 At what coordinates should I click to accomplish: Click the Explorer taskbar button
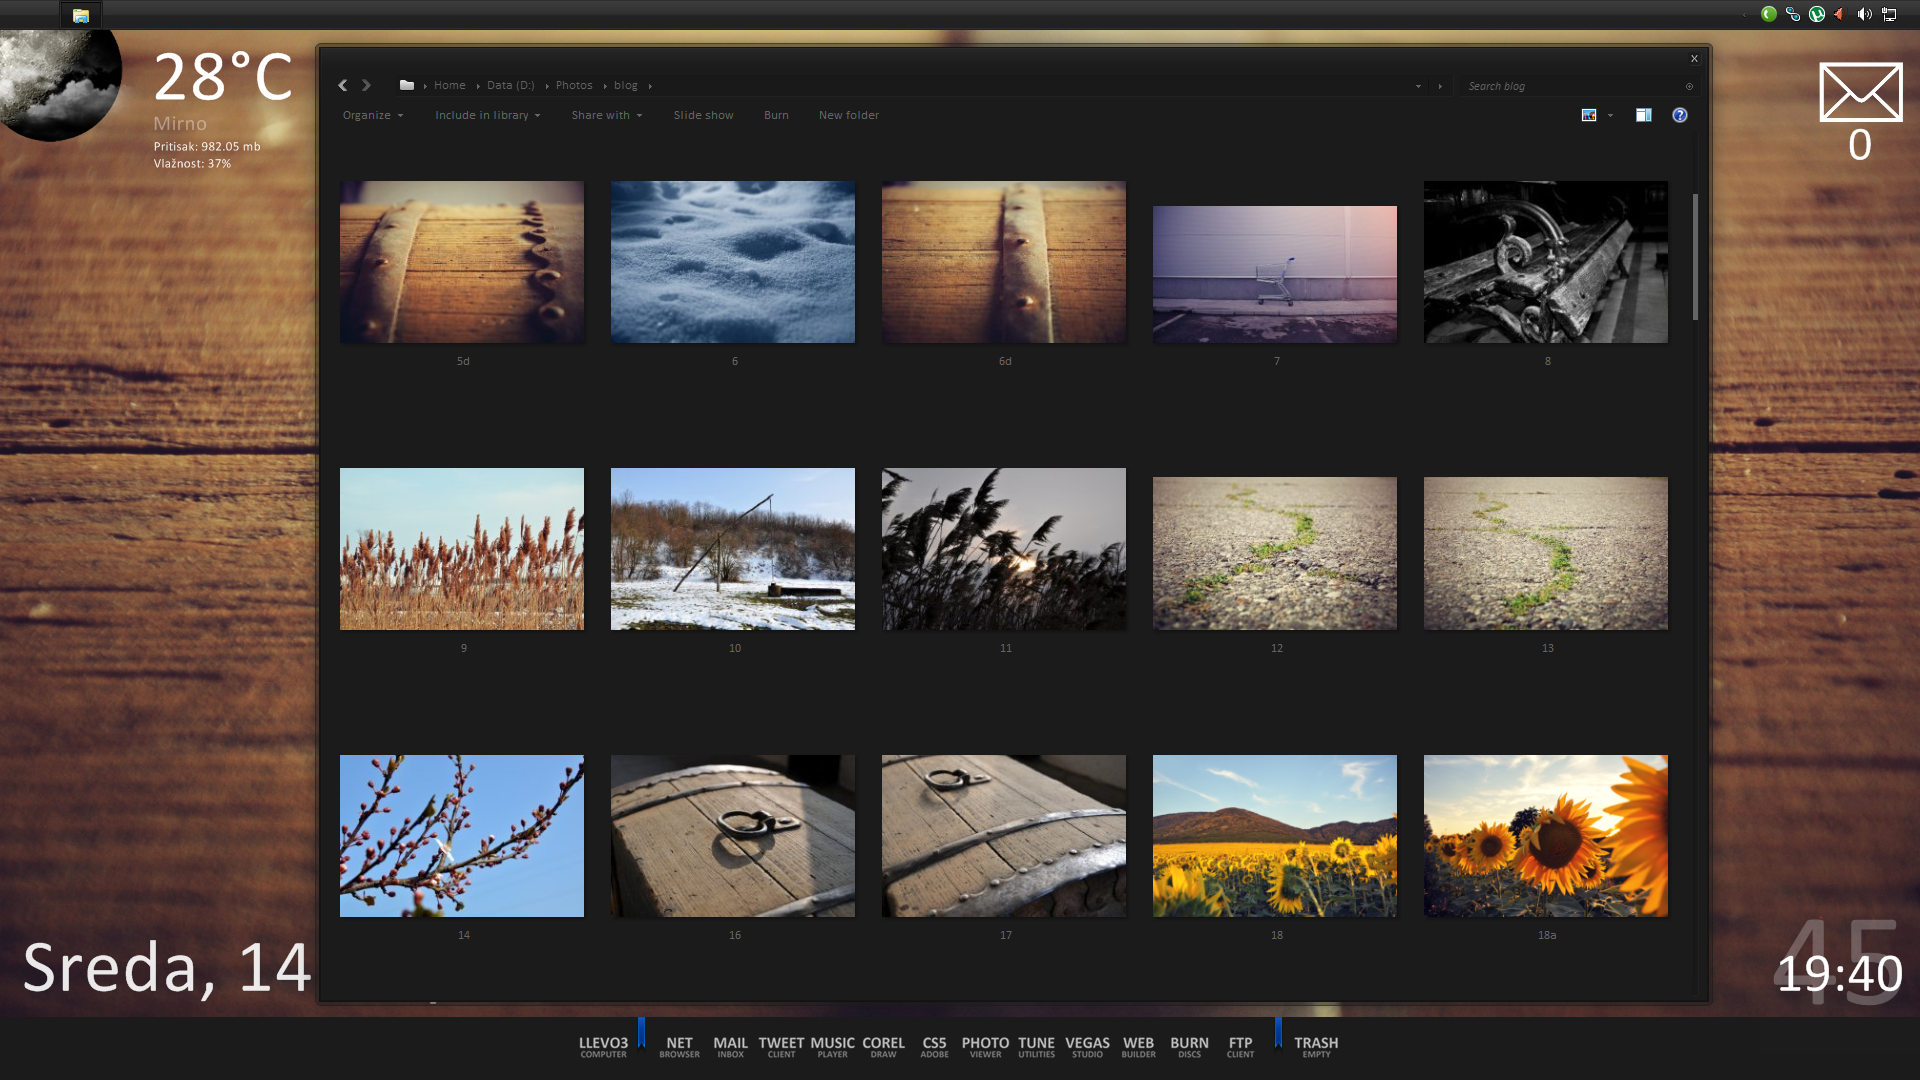[x=81, y=15]
